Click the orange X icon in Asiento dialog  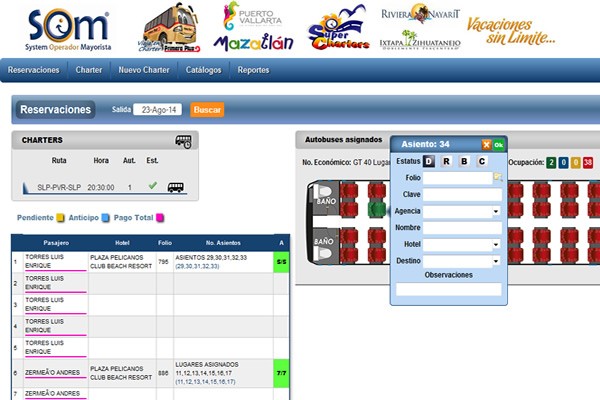[x=486, y=144]
